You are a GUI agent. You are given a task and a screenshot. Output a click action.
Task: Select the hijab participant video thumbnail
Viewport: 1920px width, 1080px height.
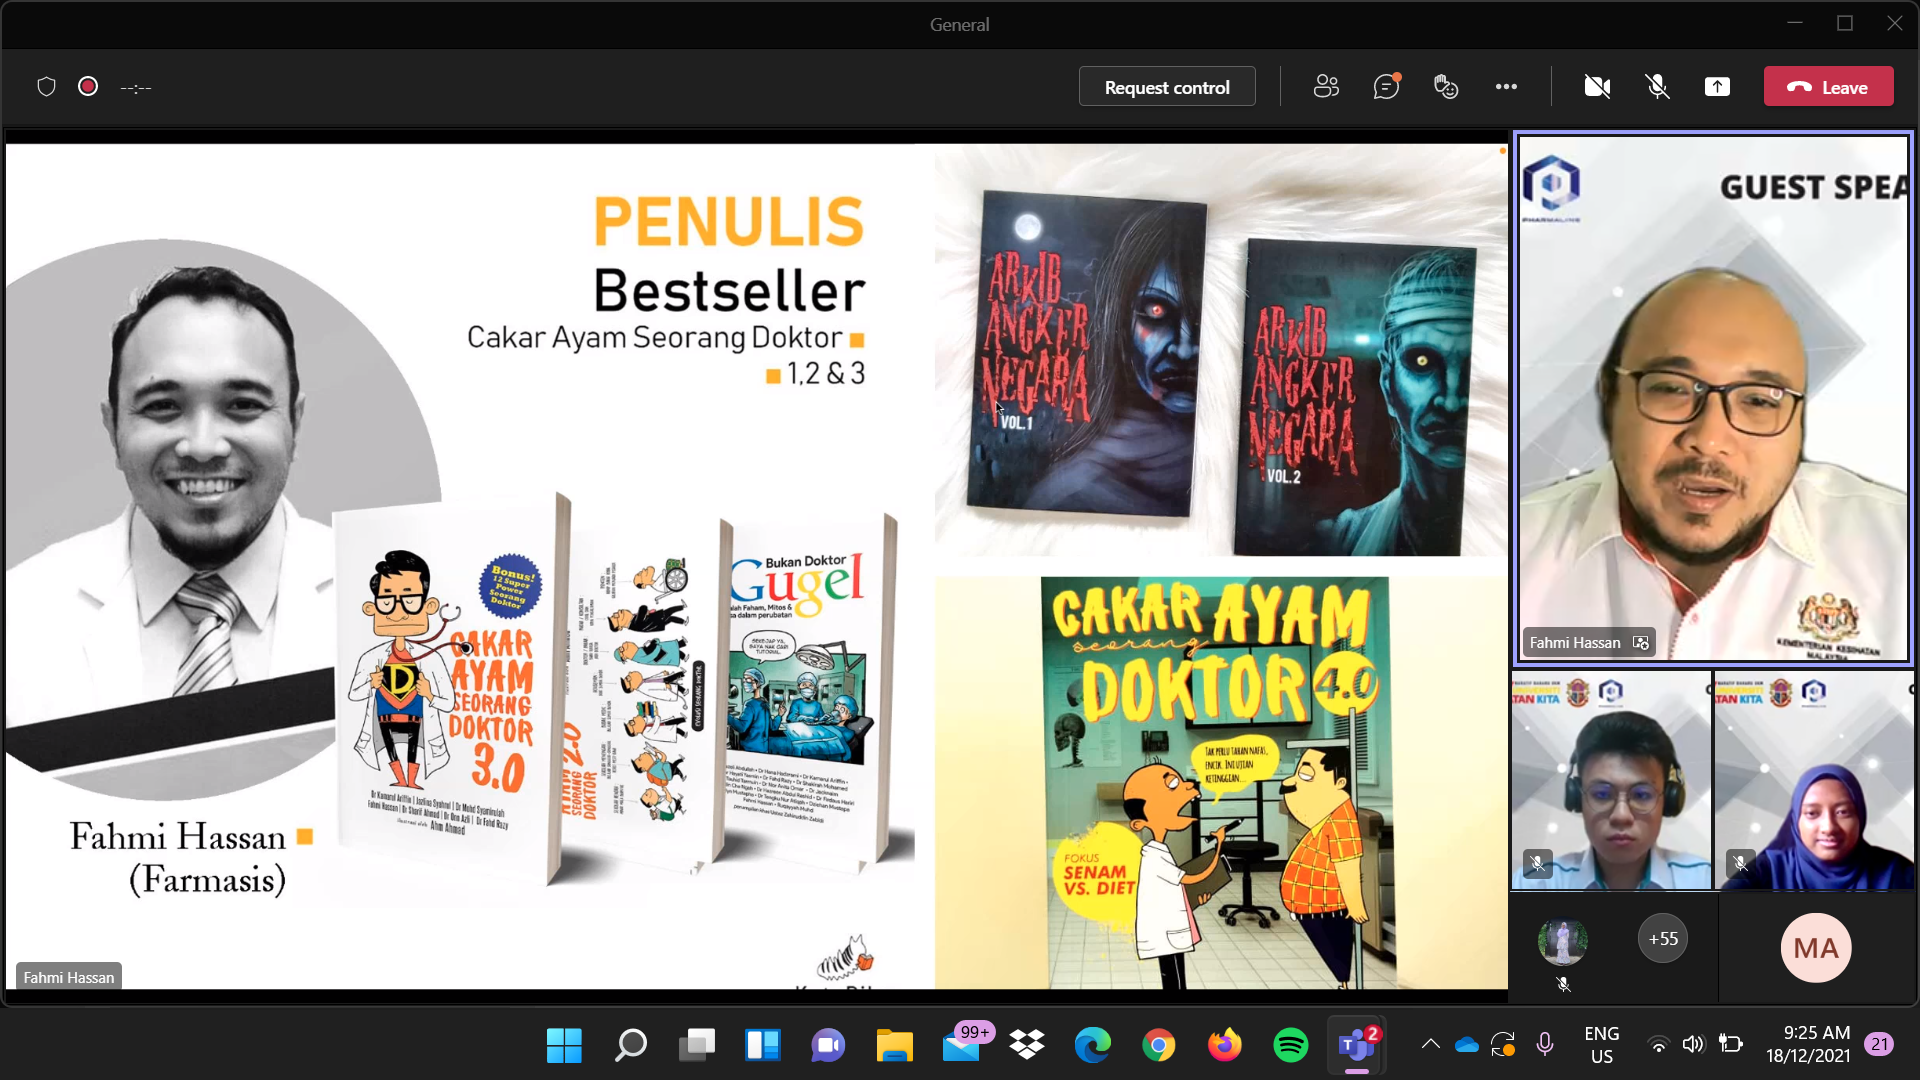[x=1814, y=781]
